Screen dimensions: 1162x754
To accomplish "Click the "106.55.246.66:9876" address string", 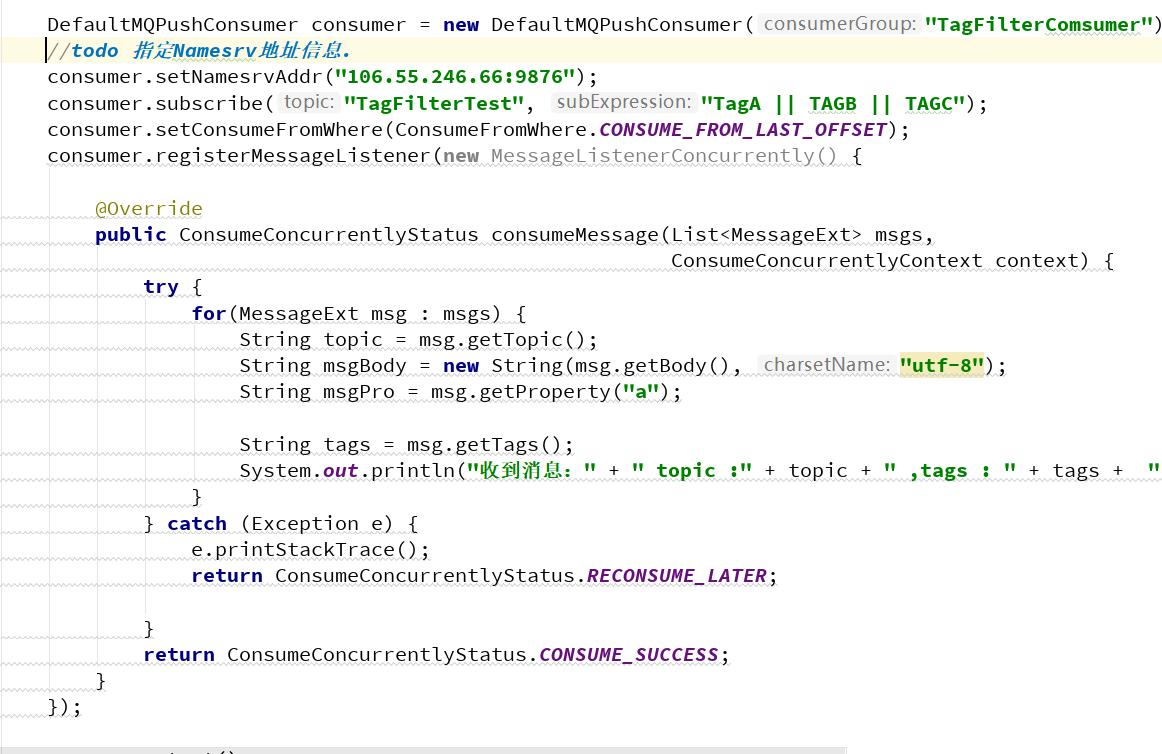I will (460, 77).
